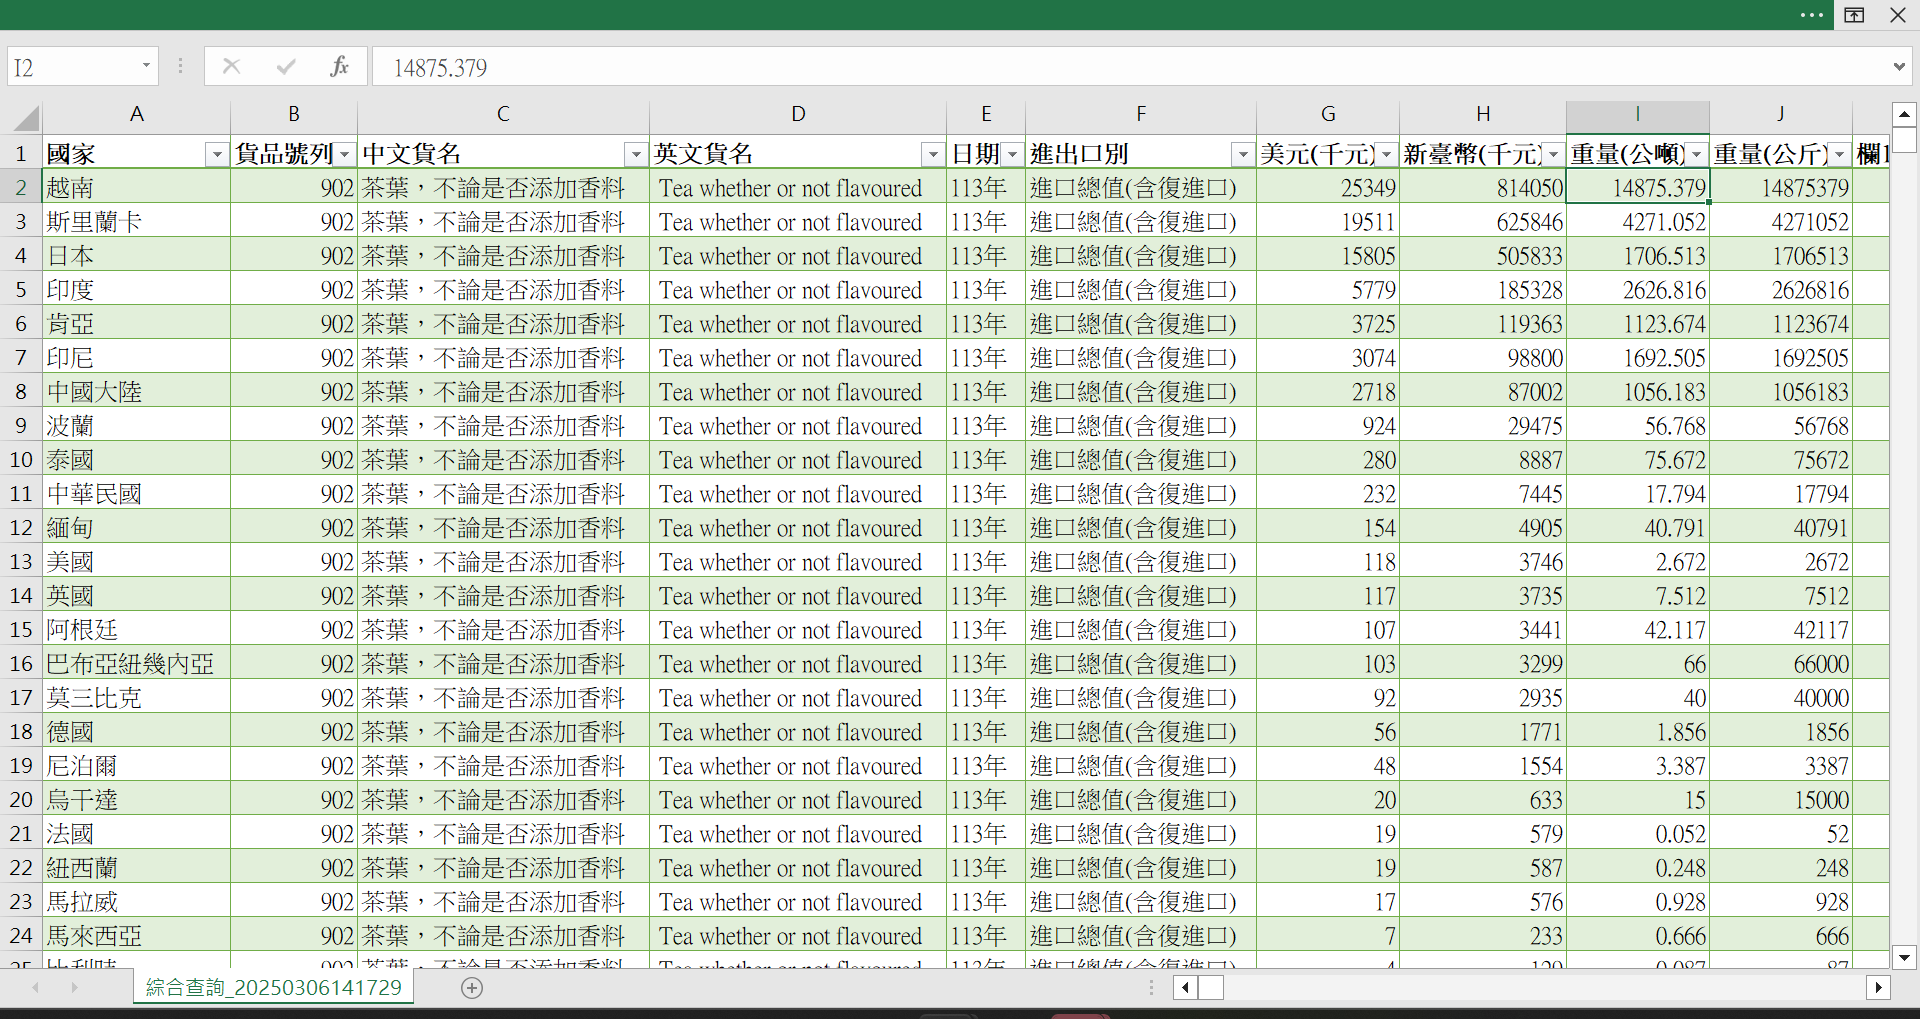
Task: Click the three-dots more options icon
Action: click(1811, 15)
